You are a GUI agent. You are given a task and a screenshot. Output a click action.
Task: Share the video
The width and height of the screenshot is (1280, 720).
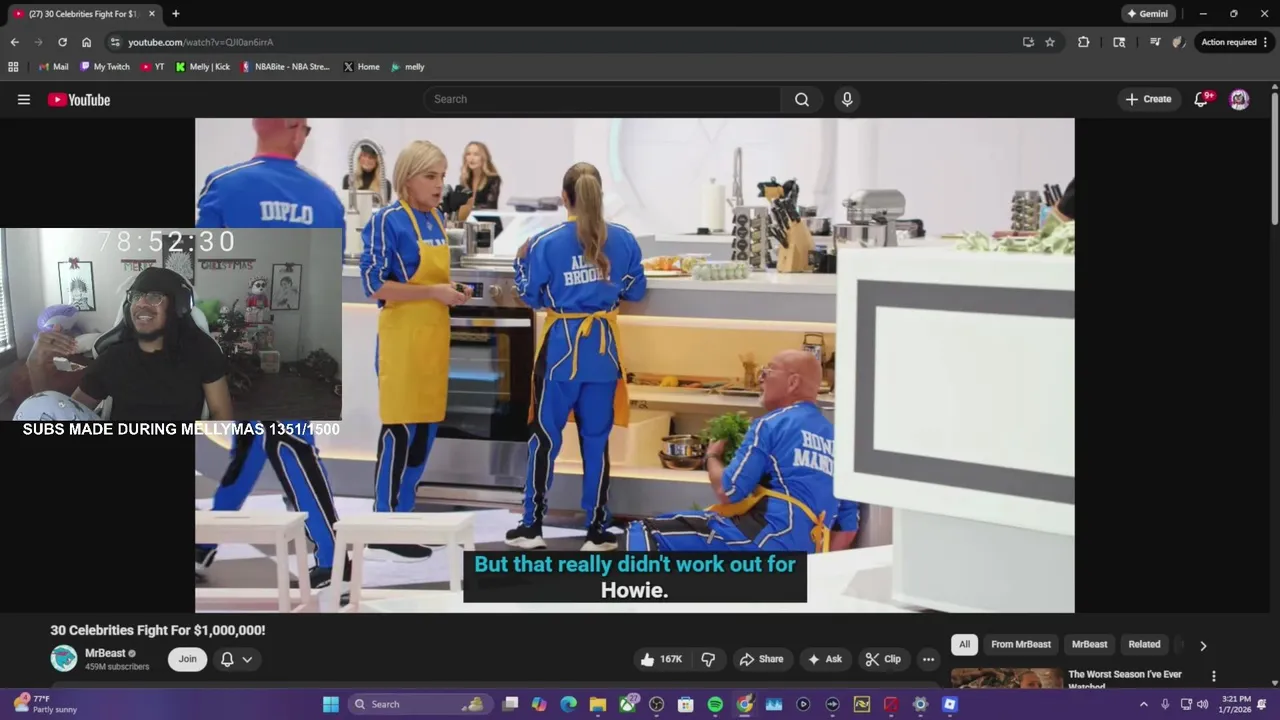tap(761, 659)
